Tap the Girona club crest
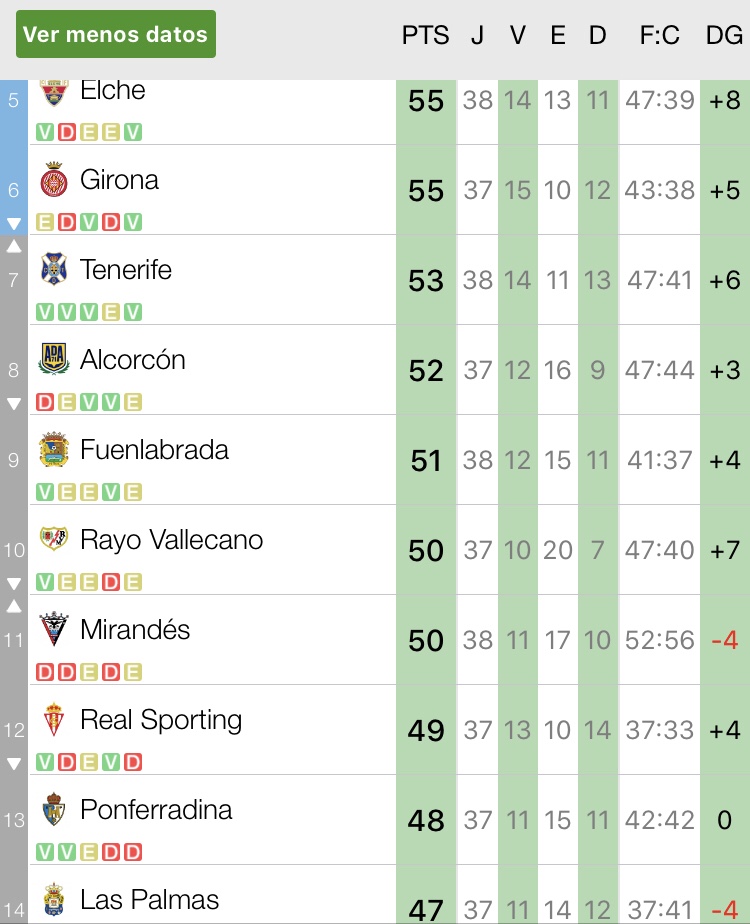Image resolution: width=750 pixels, height=924 pixels. pyautogui.click(x=53, y=181)
